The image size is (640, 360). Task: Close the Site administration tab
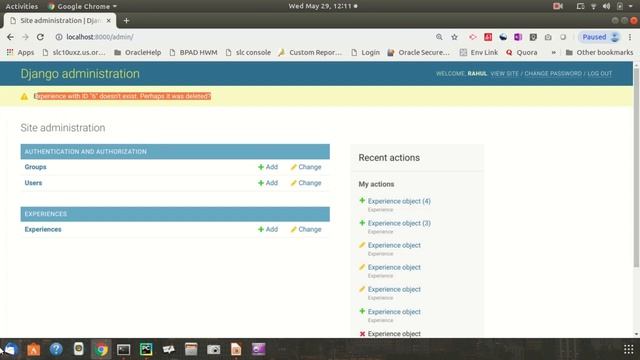click(109, 20)
